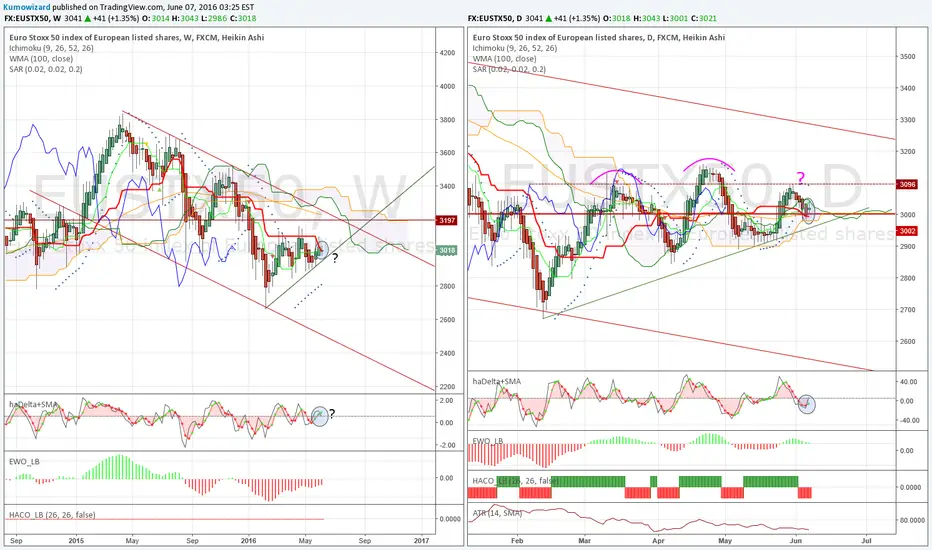Click the 2016 label on weekly time axis
Image resolution: width=932 pixels, height=550 pixels.
[x=248, y=540]
